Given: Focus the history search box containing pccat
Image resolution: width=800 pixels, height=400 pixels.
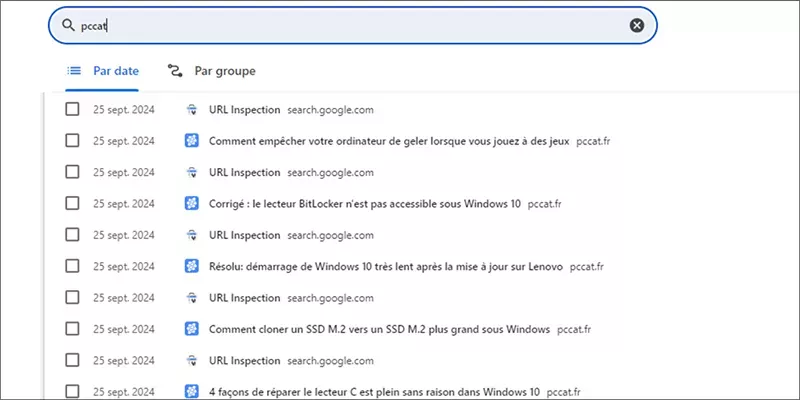Looking at the screenshot, I should click(x=353, y=25).
